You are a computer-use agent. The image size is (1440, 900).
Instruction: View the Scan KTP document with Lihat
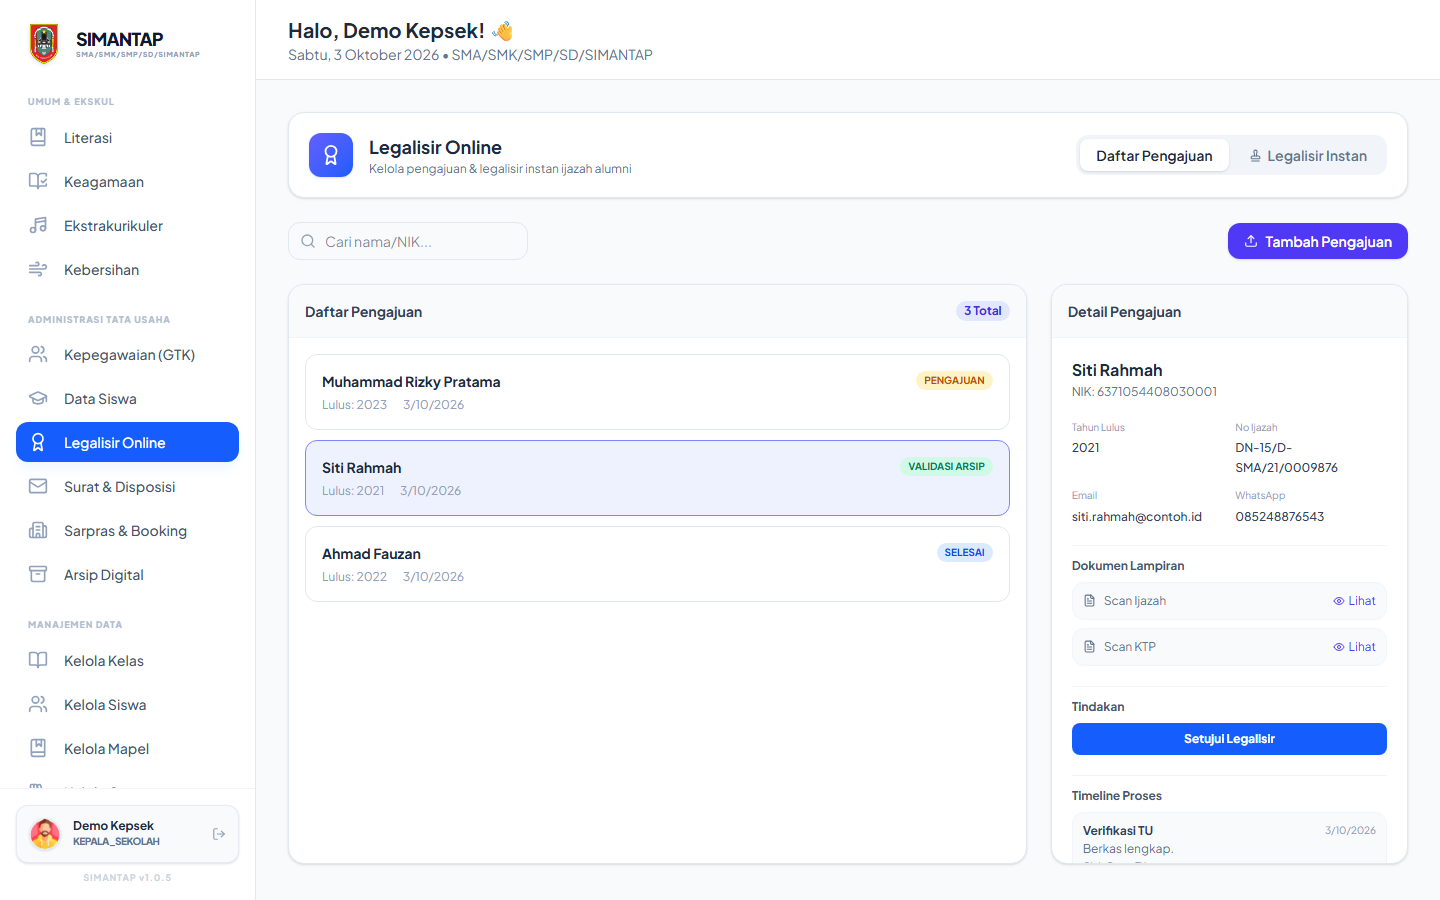click(1354, 647)
